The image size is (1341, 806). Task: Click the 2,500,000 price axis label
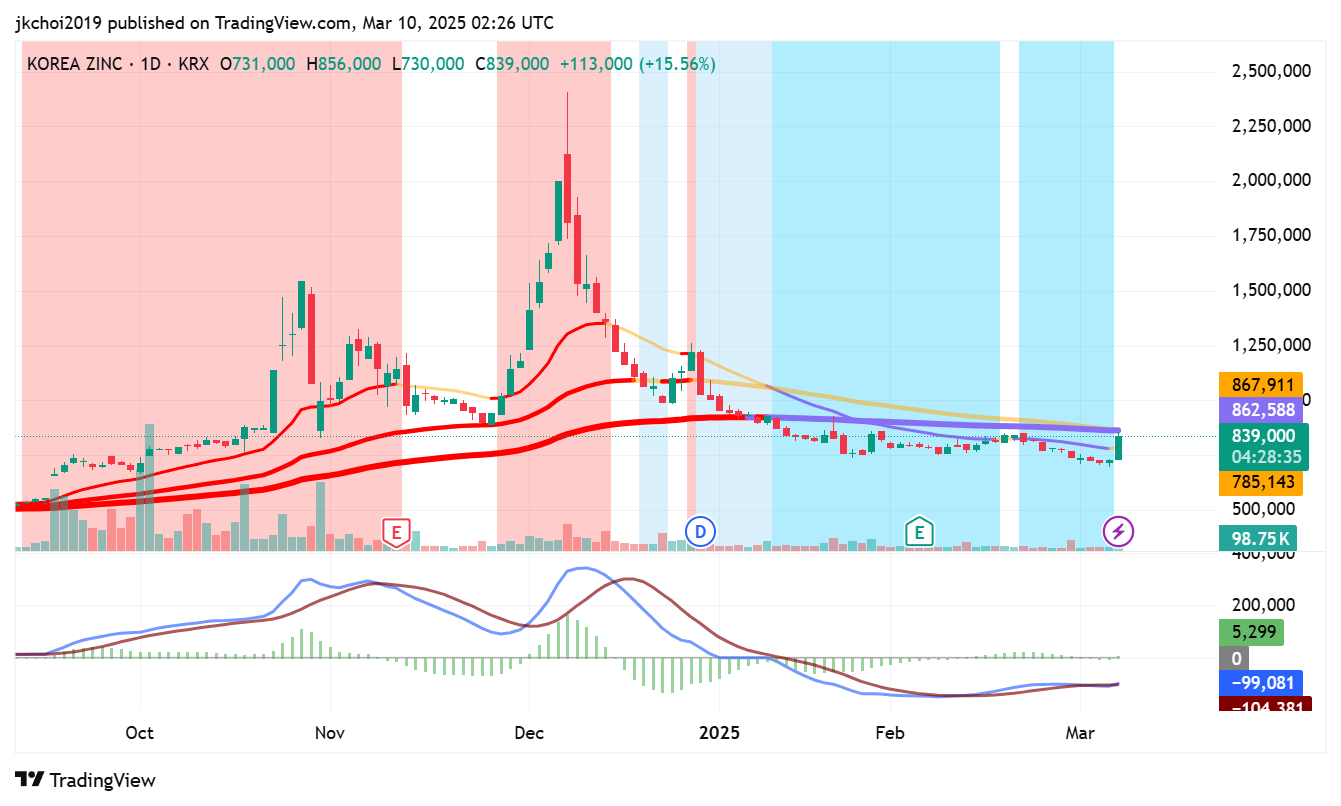pyautogui.click(x=1271, y=71)
